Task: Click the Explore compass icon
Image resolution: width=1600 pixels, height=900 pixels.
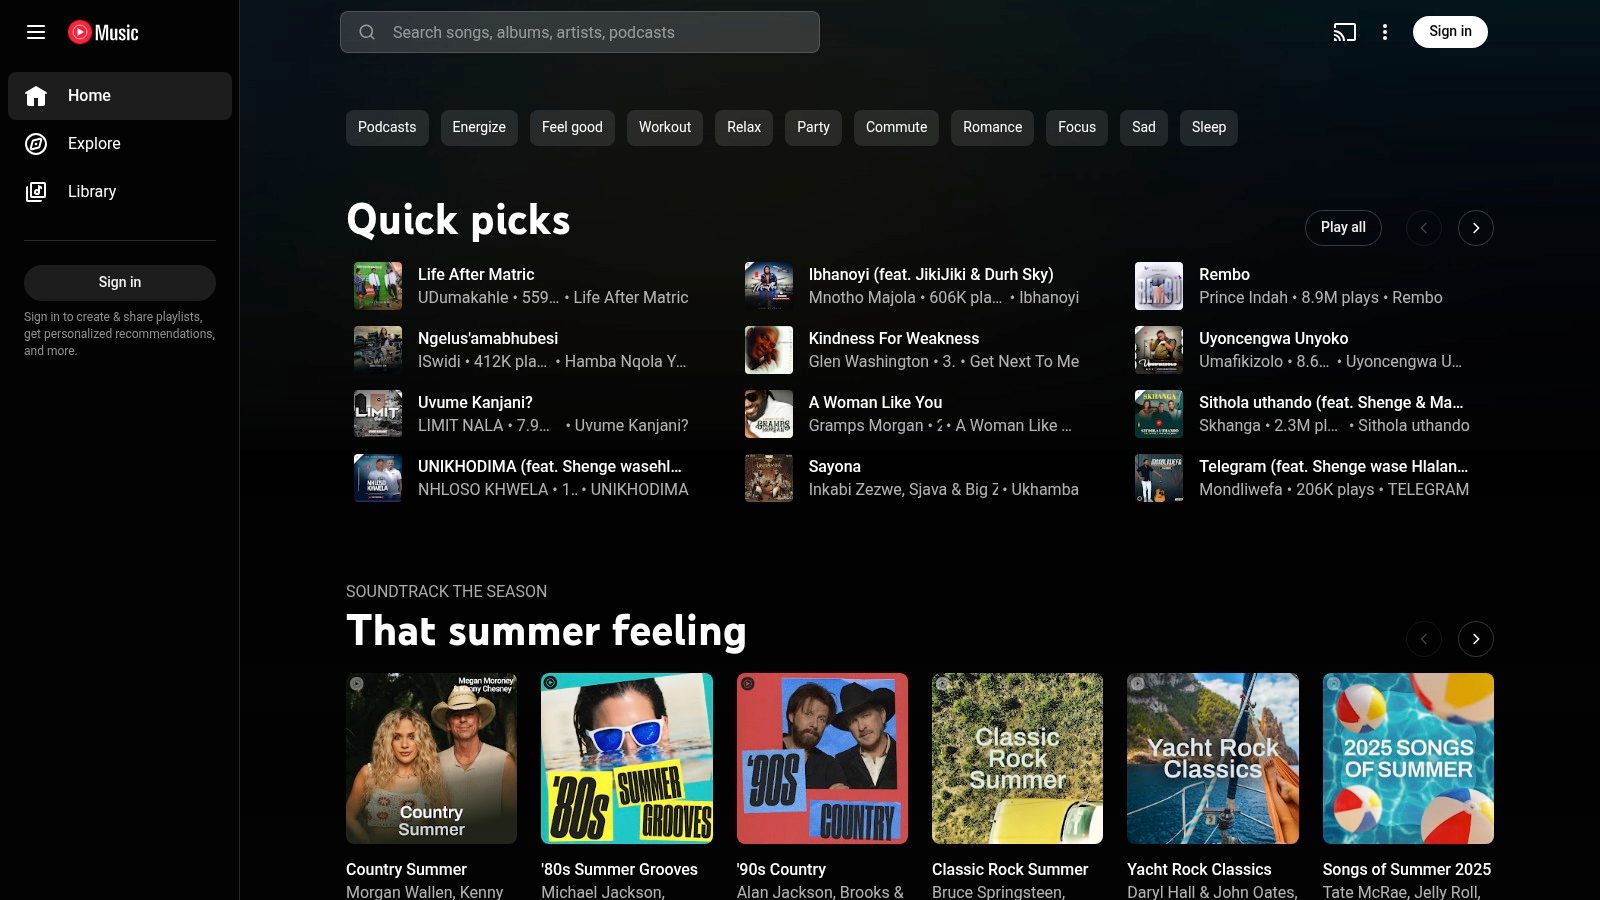Action: pyautogui.click(x=36, y=144)
